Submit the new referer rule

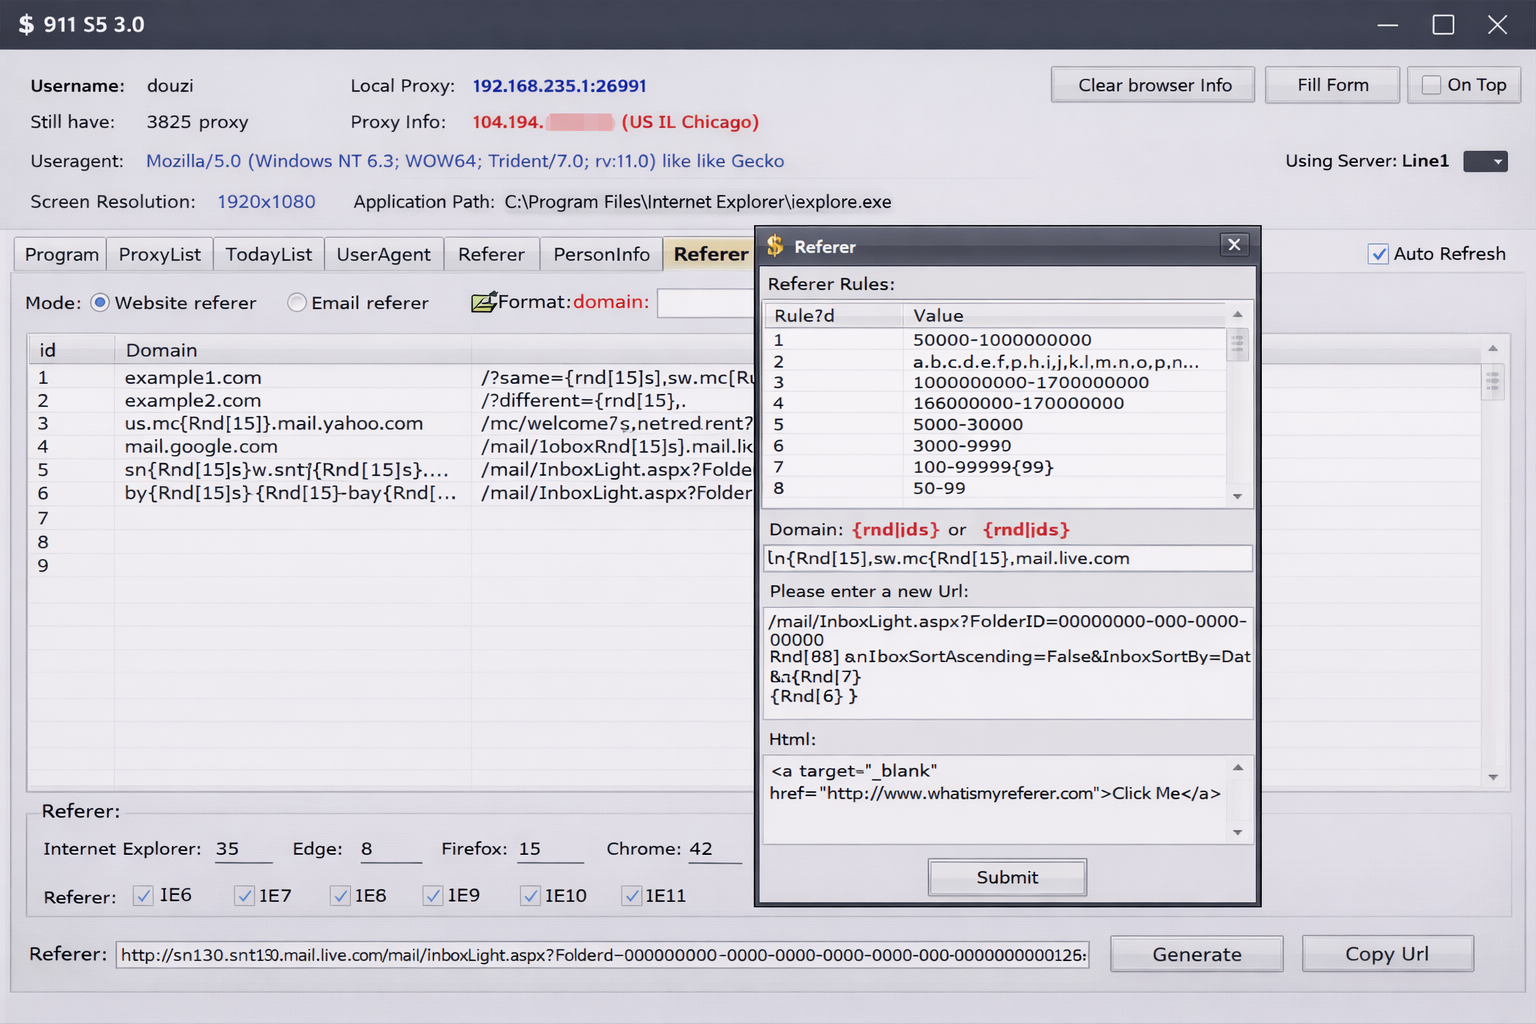point(1006,877)
